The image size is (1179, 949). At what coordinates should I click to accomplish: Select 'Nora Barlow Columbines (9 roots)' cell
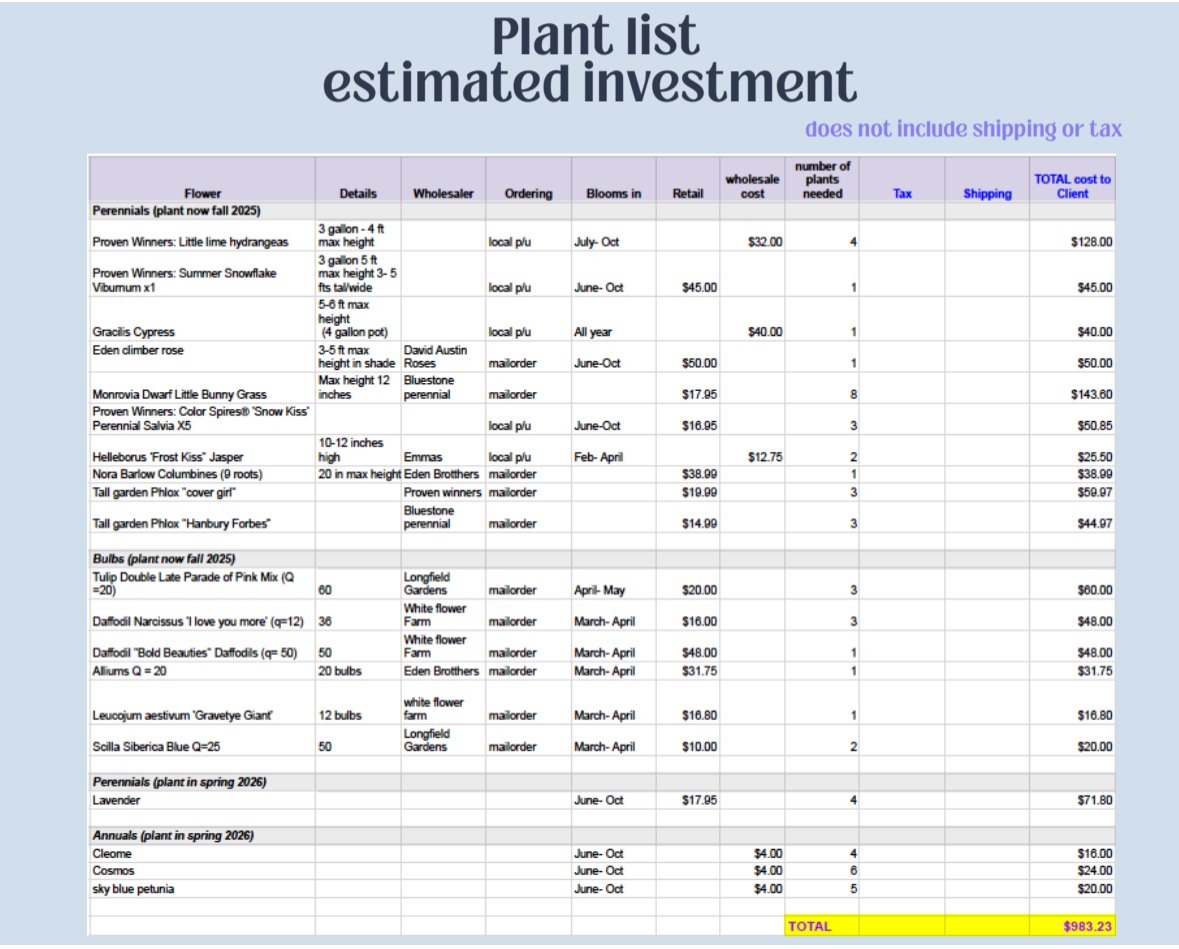pos(202,474)
